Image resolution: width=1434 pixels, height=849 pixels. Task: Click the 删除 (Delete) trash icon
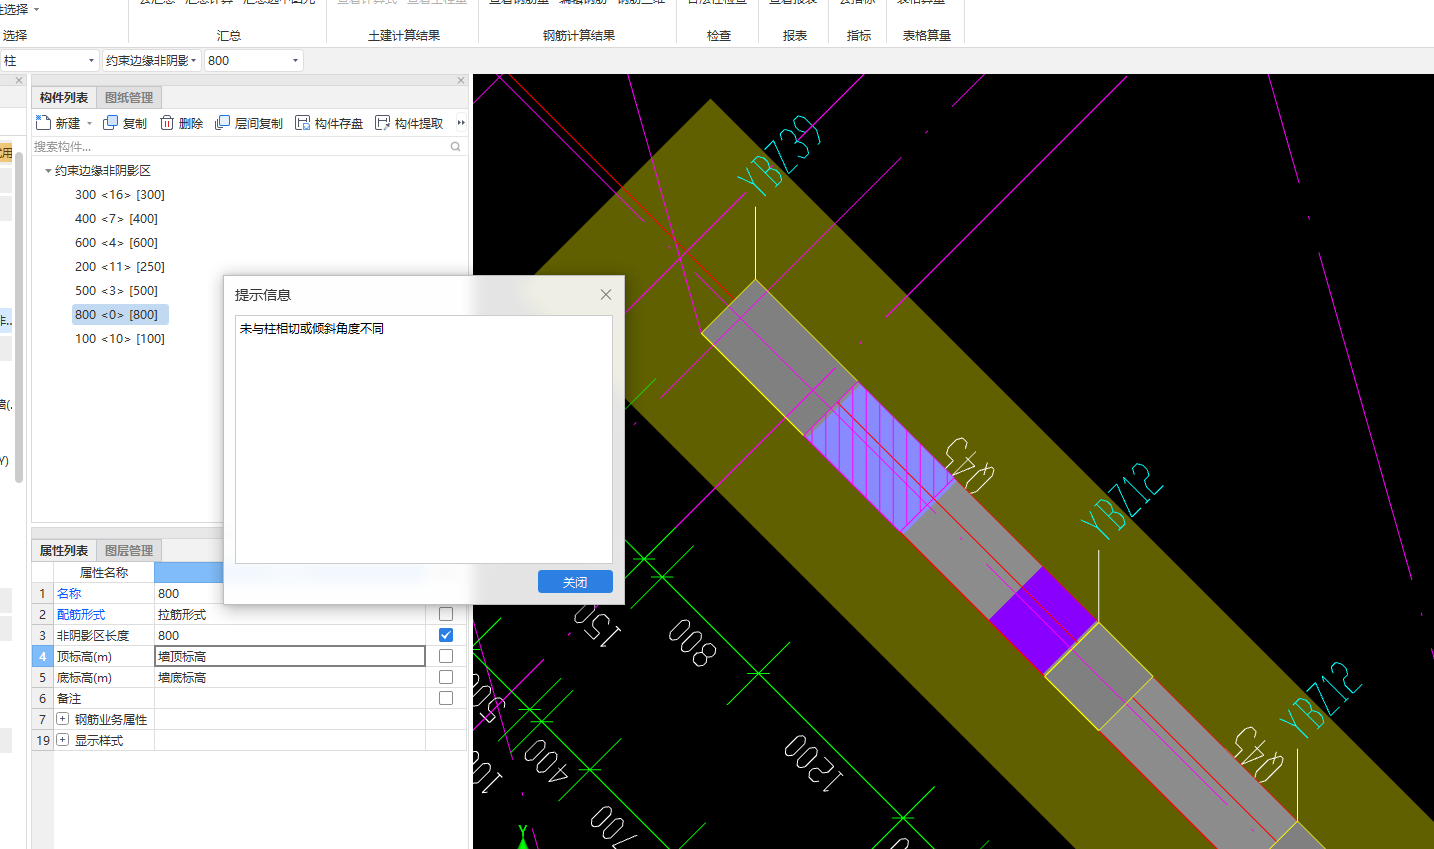pos(167,123)
